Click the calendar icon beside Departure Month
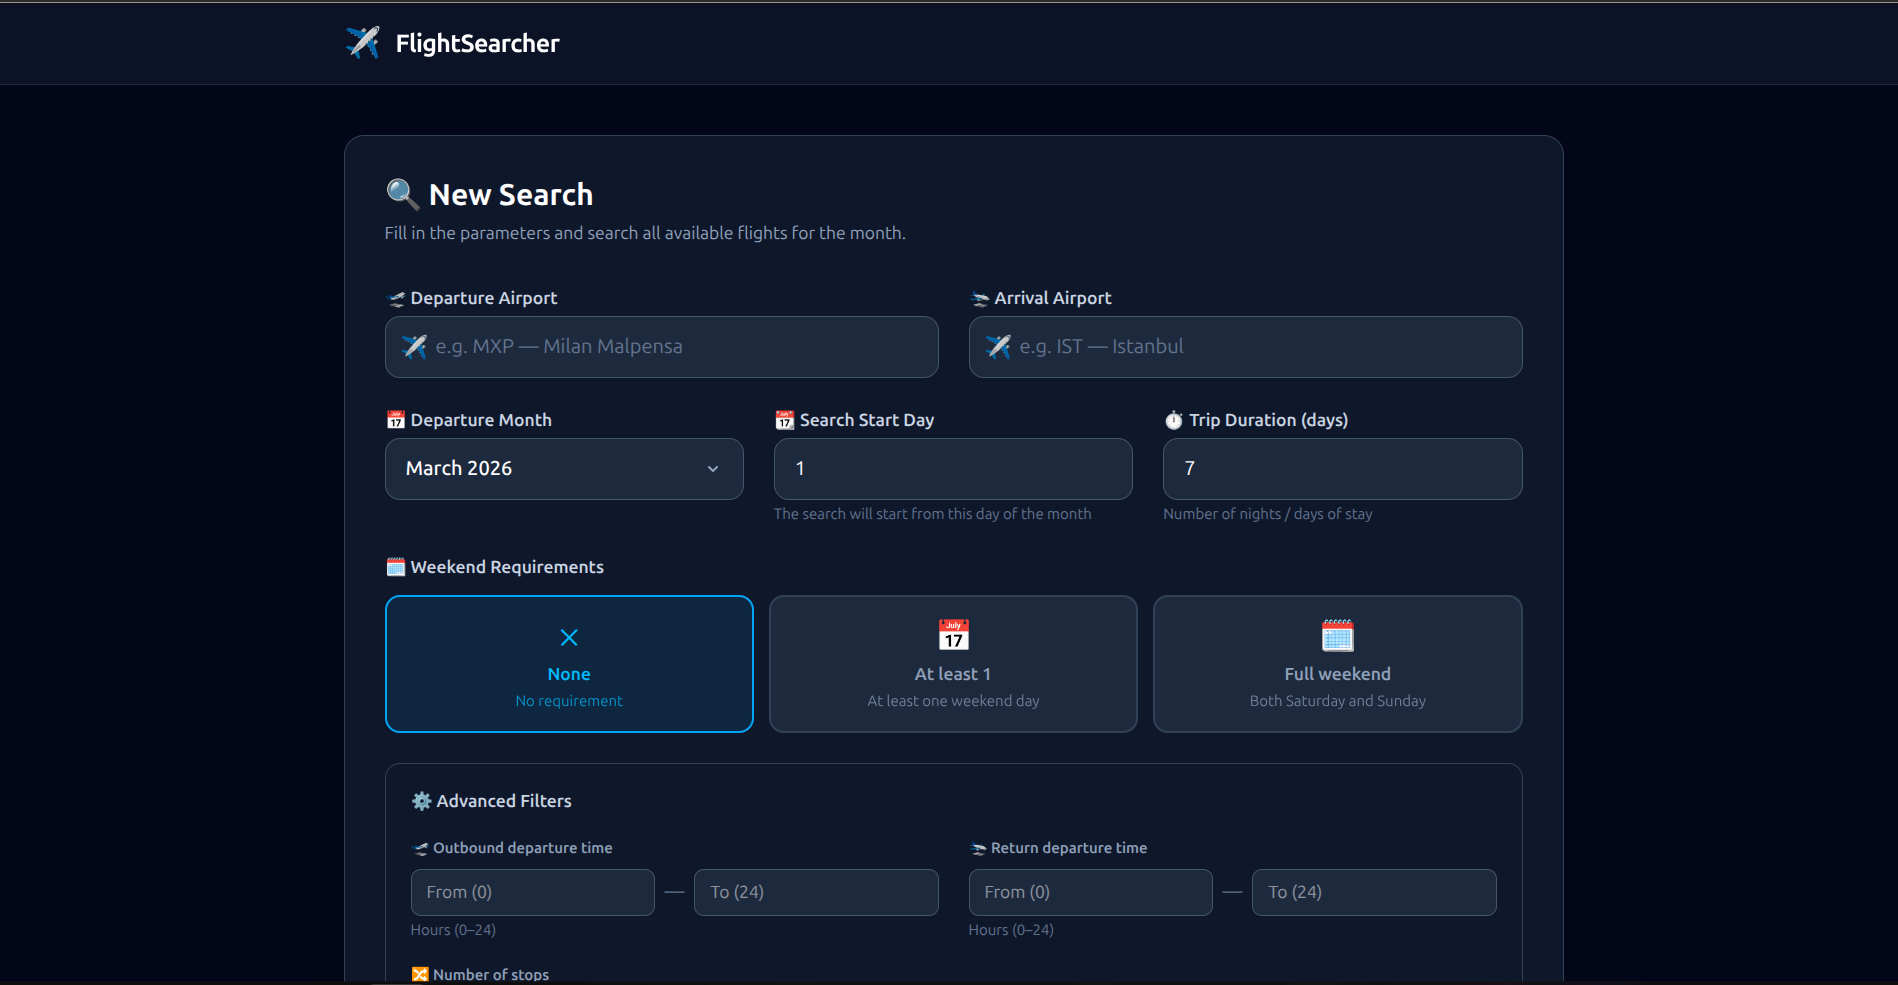The image size is (1898, 985). click(x=395, y=420)
